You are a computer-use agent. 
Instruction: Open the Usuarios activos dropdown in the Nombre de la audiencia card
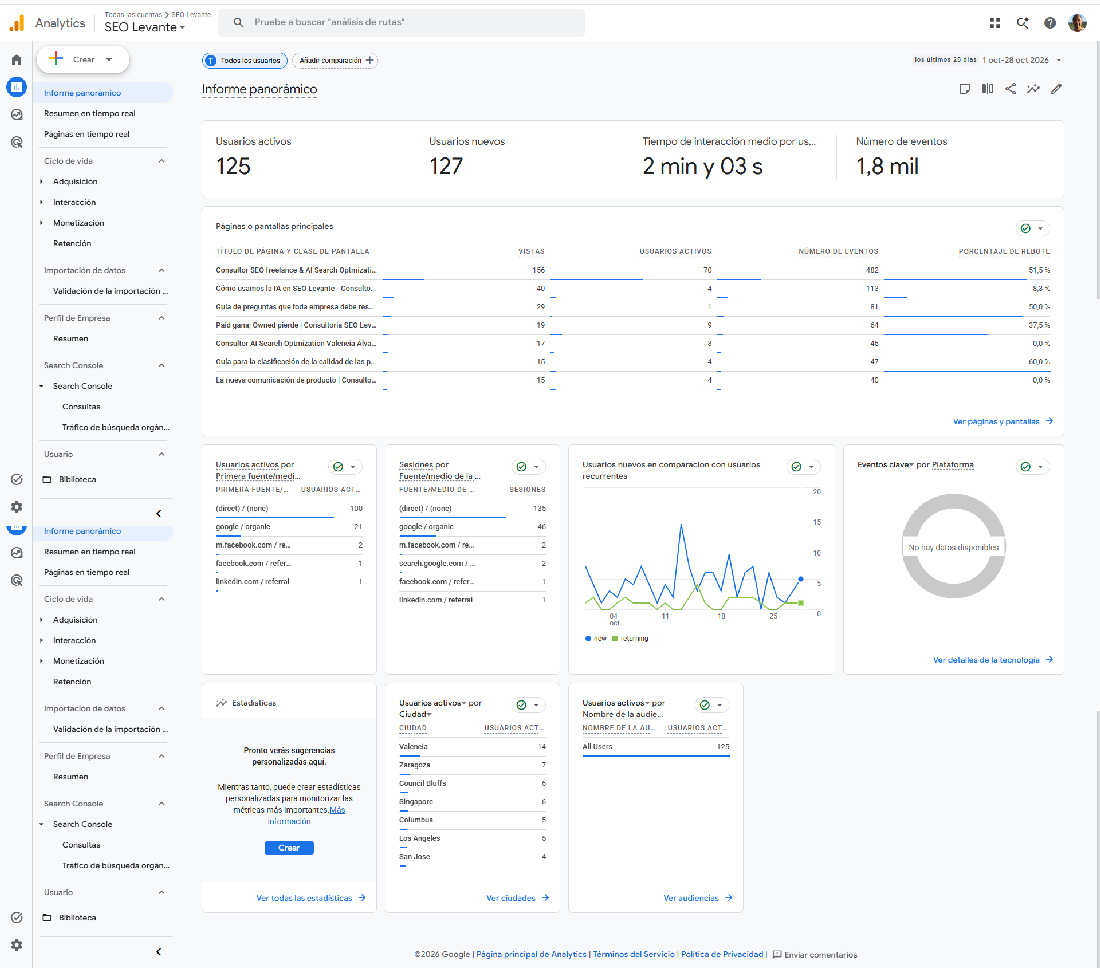click(616, 703)
